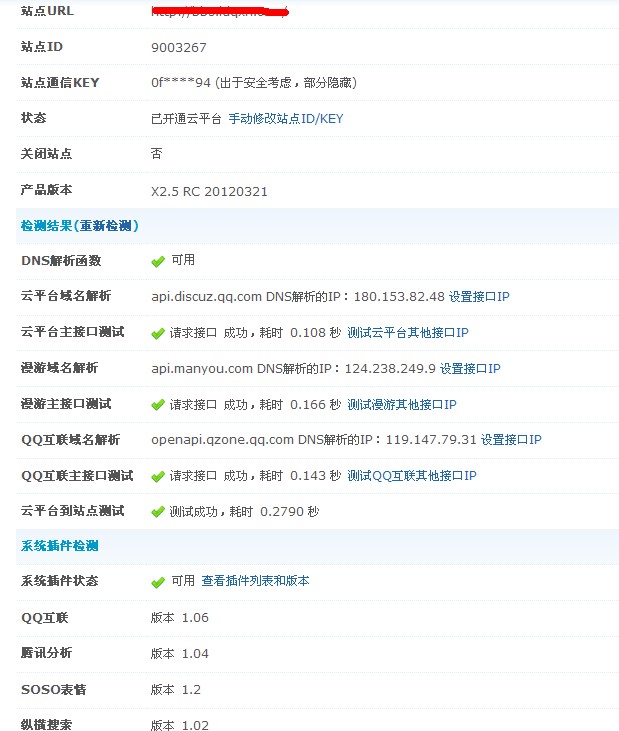The height and width of the screenshot is (731, 619).
Task: Click 0.108 秒 timing in 云平台主接口测试
Action: 316,332
